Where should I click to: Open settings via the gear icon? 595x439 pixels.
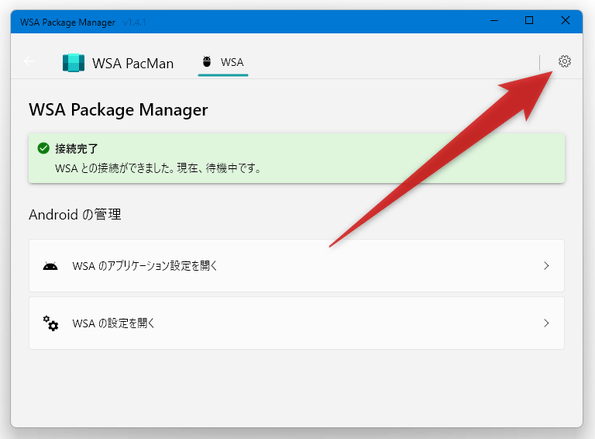pos(564,61)
